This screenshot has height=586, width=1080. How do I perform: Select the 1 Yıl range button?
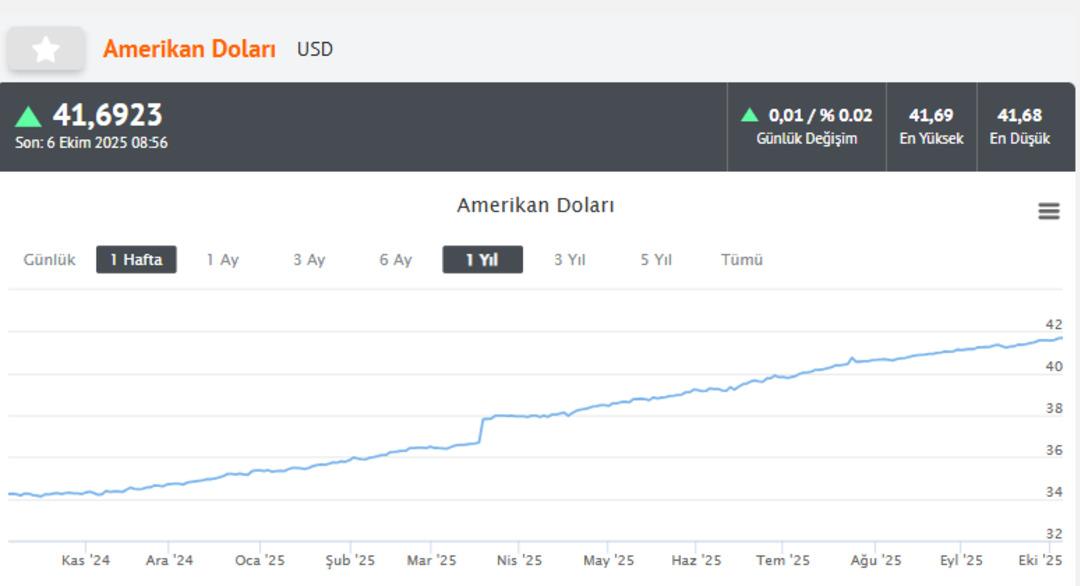click(482, 260)
